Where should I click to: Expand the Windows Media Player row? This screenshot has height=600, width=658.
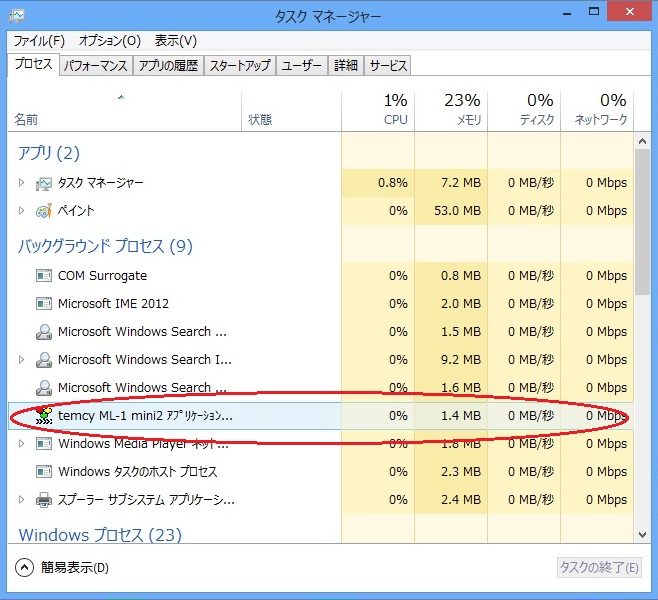tap(21, 443)
